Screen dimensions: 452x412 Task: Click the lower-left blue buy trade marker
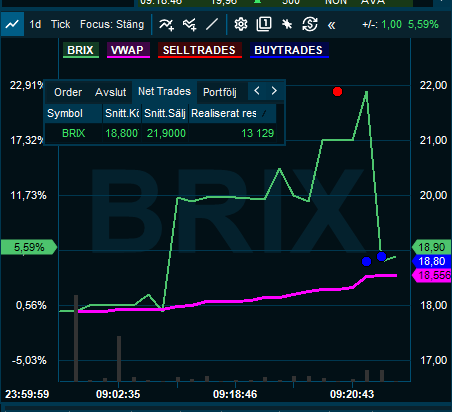[366, 261]
